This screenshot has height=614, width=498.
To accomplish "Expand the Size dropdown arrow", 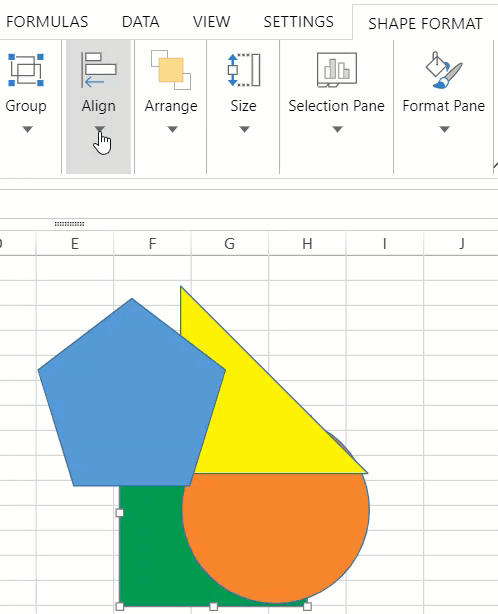I will tap(244, 129).
